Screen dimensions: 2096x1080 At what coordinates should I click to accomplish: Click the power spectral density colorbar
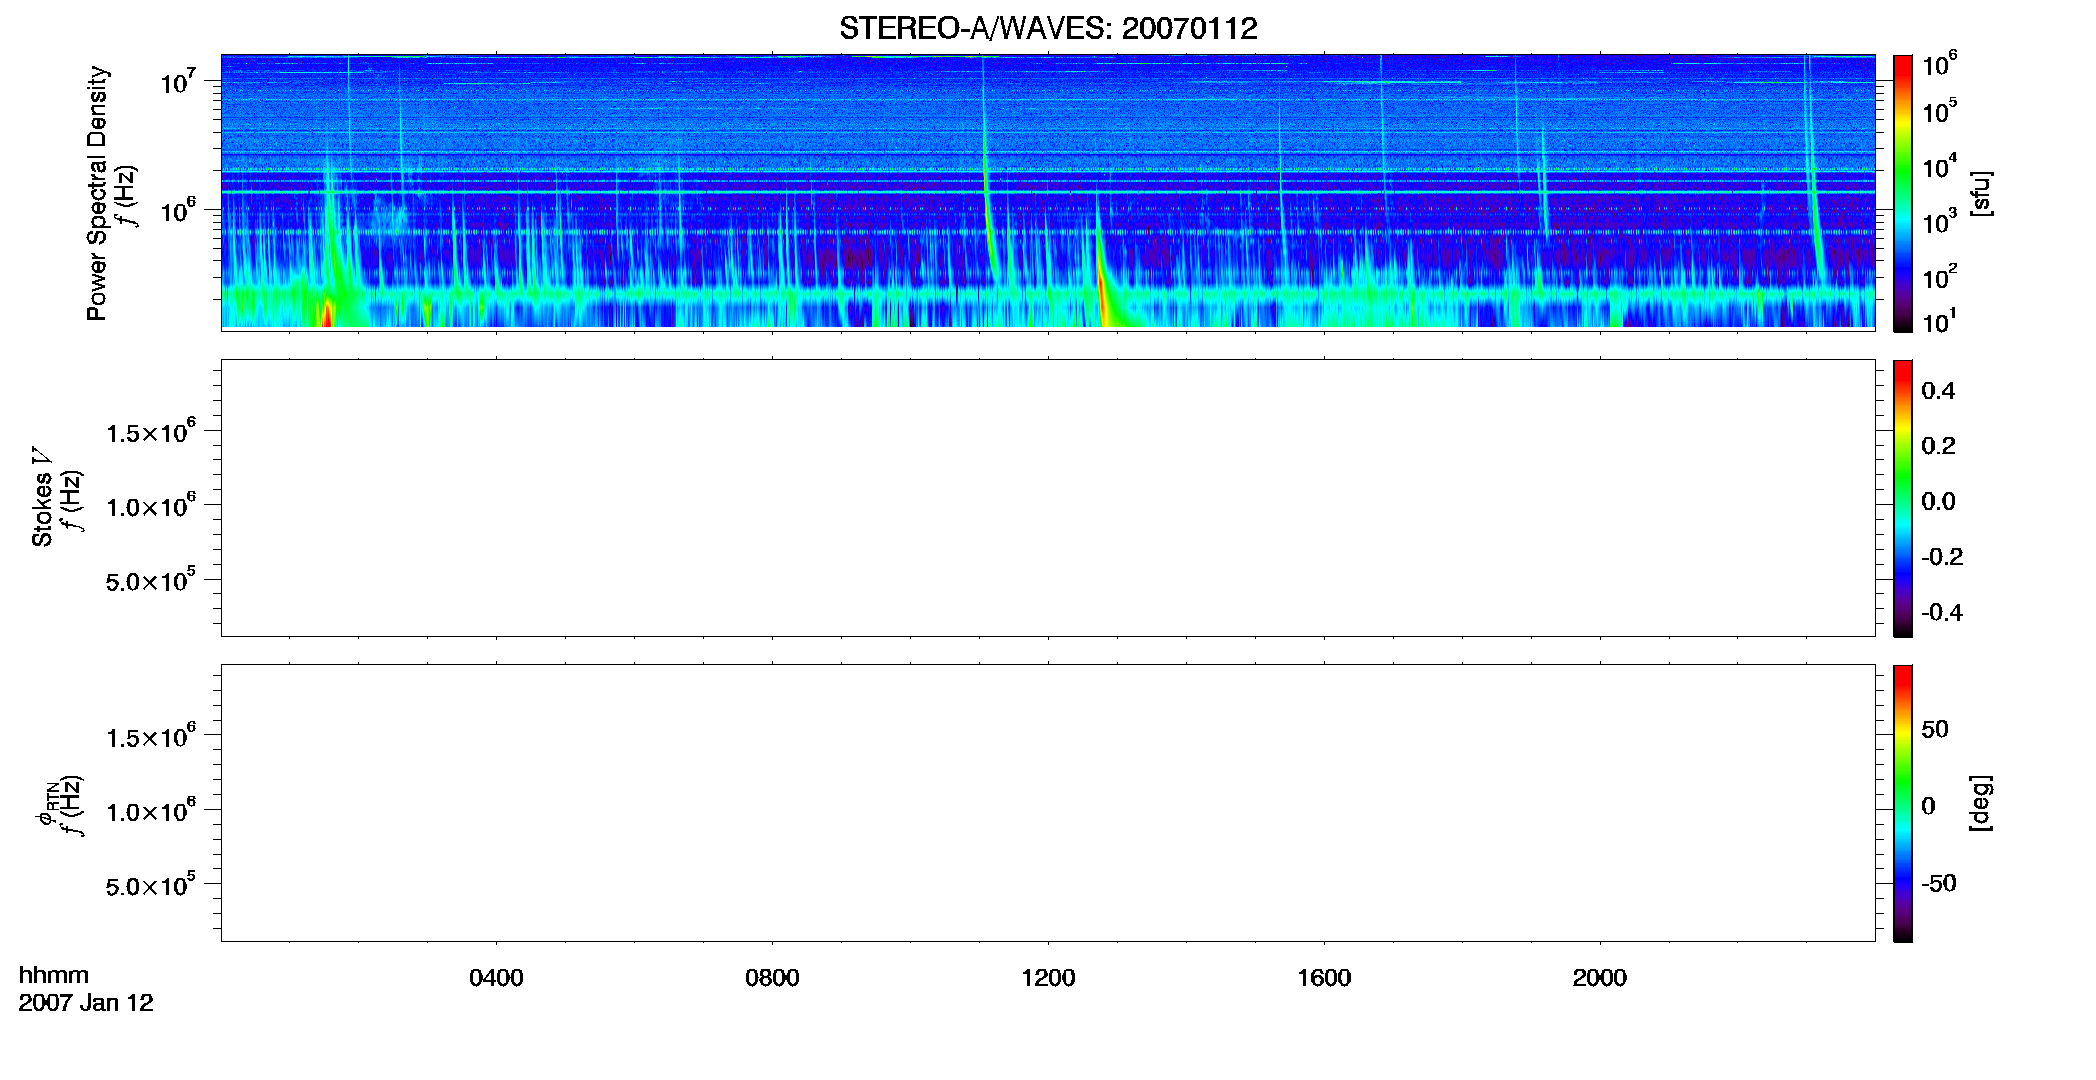(1903, 193)
